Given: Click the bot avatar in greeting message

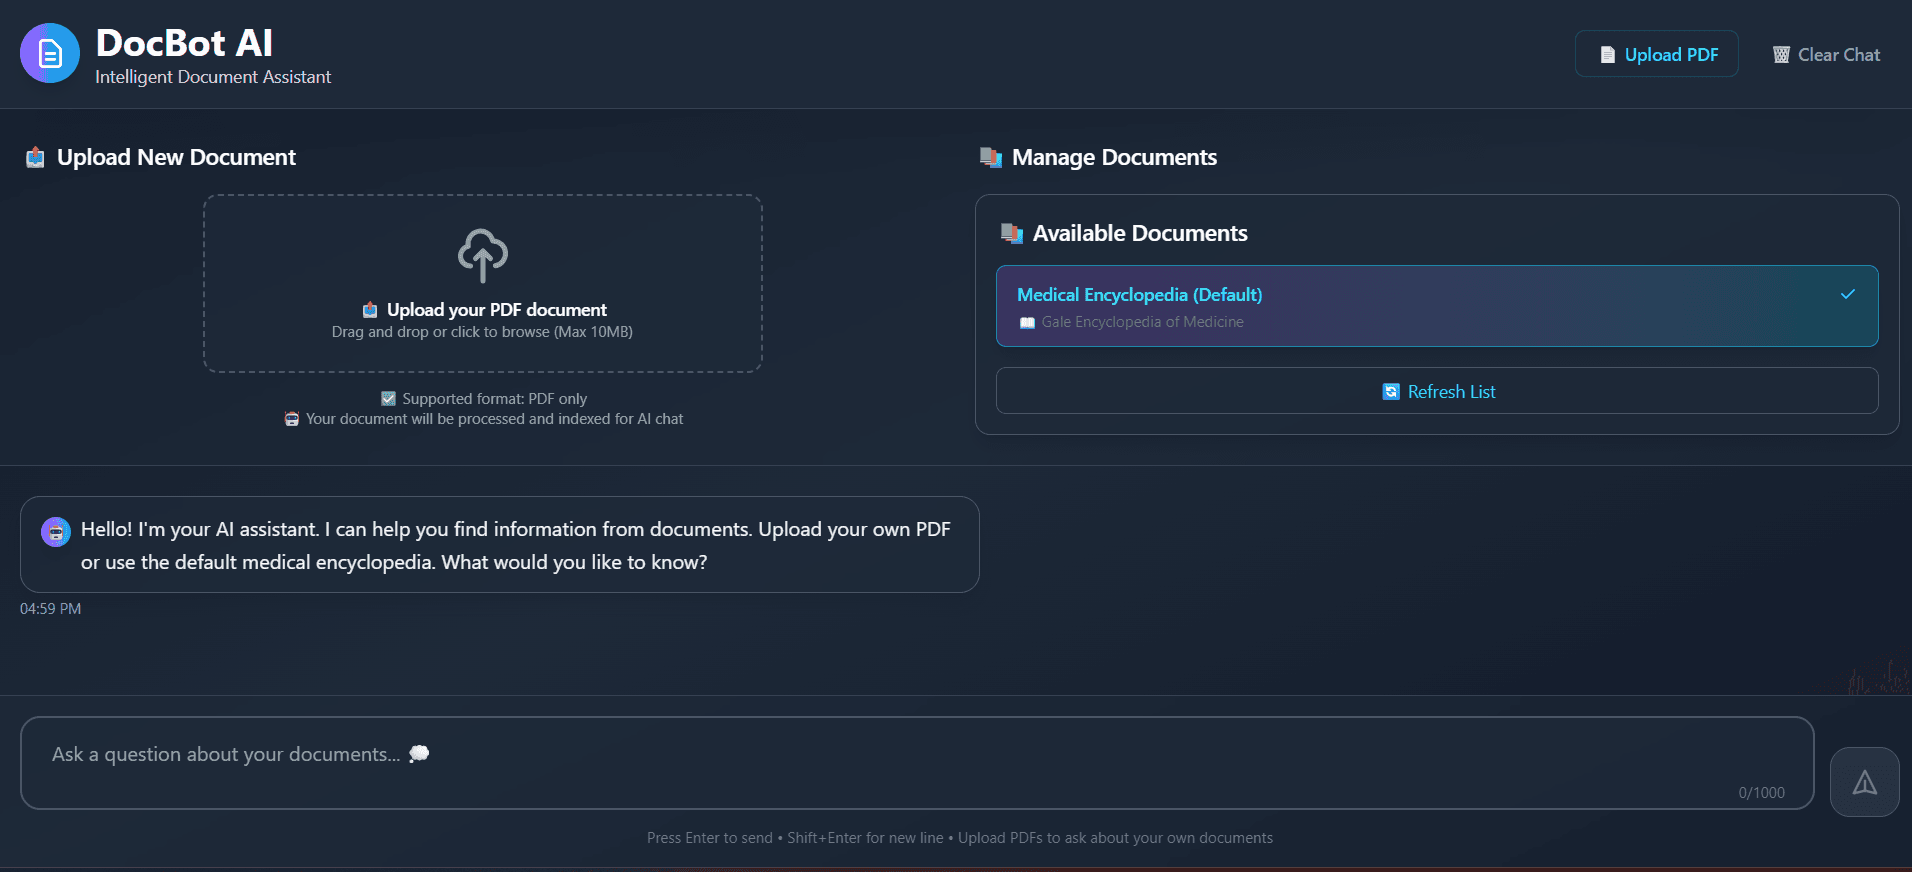Looking at the screenshot, I should [x=56, y=532].
